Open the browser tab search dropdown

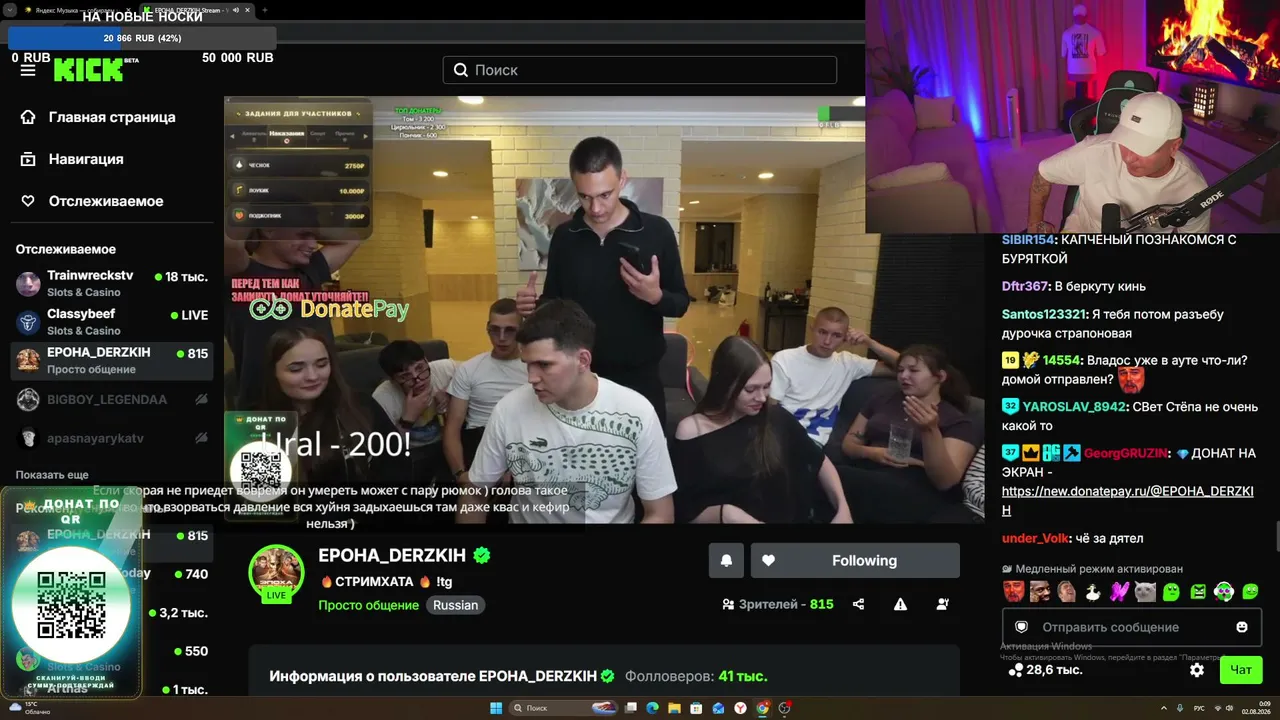(10, 10)
